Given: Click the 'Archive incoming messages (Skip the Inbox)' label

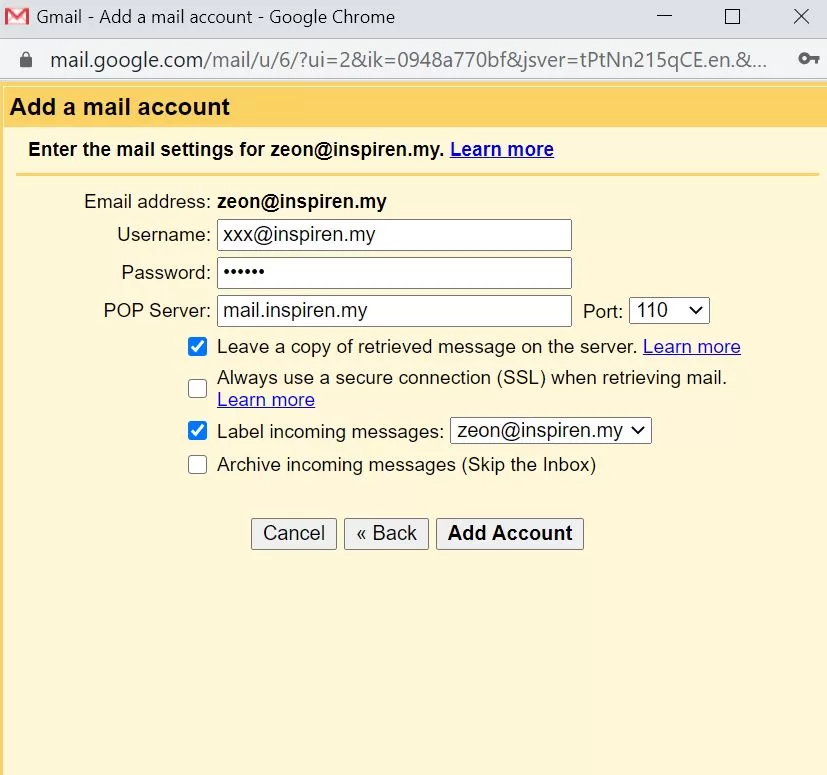Looking at the screenshot, I should click(406, 465).
